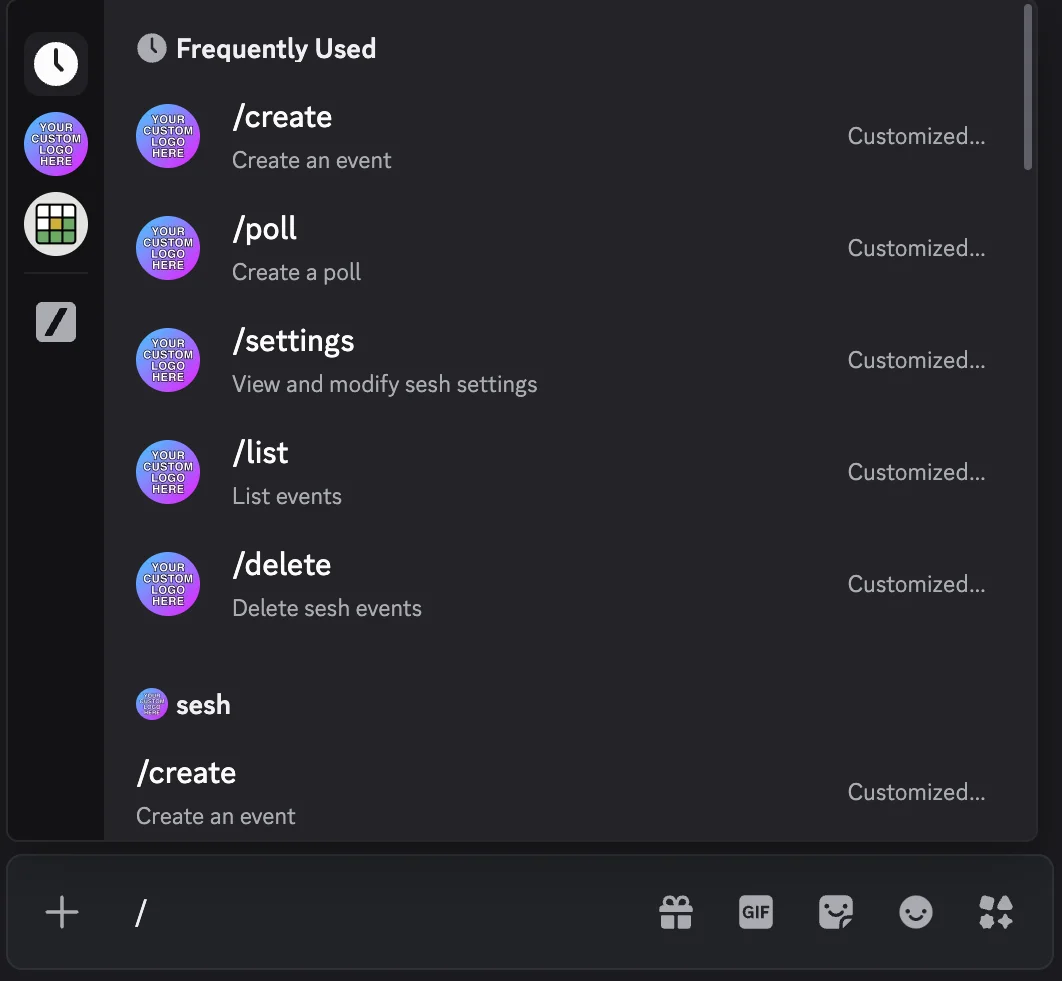This screenshot has width=1062, height=981.
Task: Open the sticker picker
Action: [x=836, y=912]
